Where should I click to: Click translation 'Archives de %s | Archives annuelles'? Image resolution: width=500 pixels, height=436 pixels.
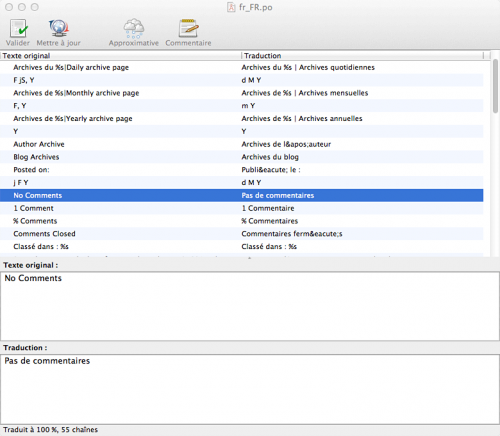(x=302, y=118)
